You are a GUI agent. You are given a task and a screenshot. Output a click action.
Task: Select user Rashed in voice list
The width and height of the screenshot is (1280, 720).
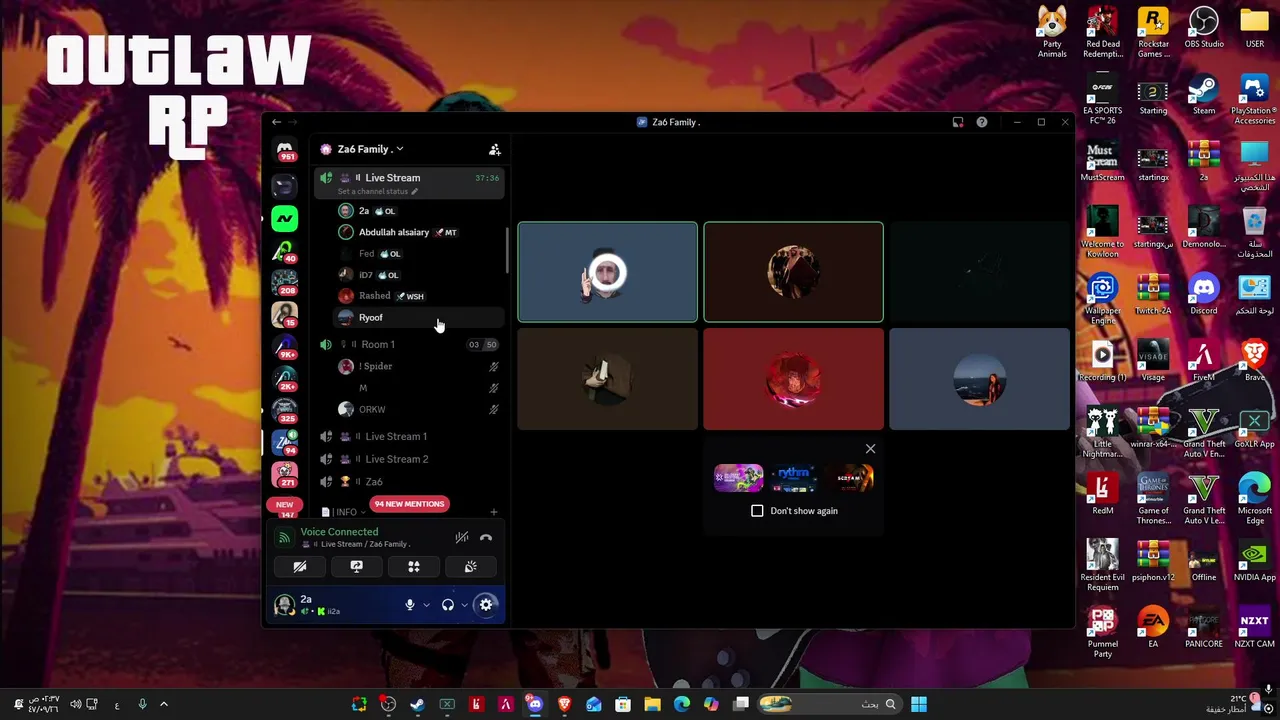tap(418, 296)
